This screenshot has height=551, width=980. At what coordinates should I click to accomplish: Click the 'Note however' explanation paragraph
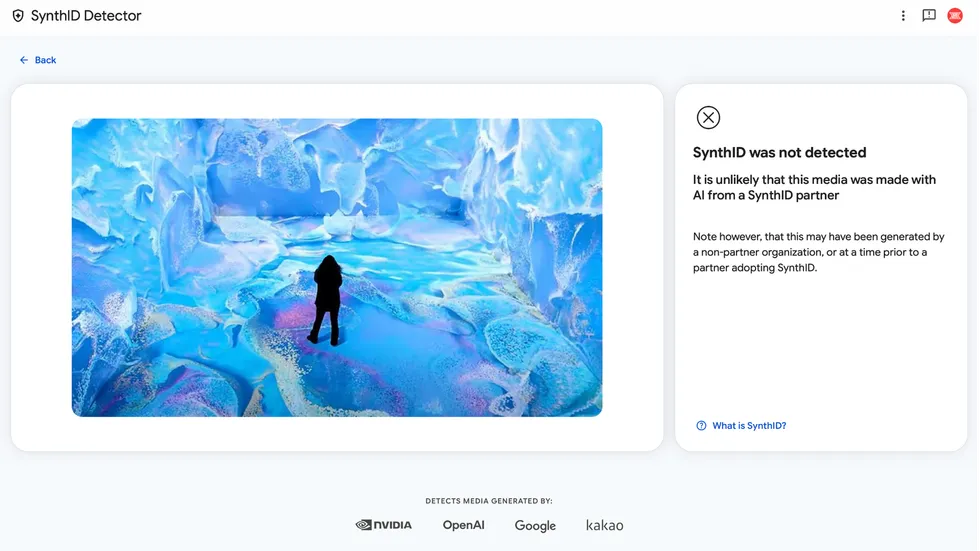click(x=818, y=252)
